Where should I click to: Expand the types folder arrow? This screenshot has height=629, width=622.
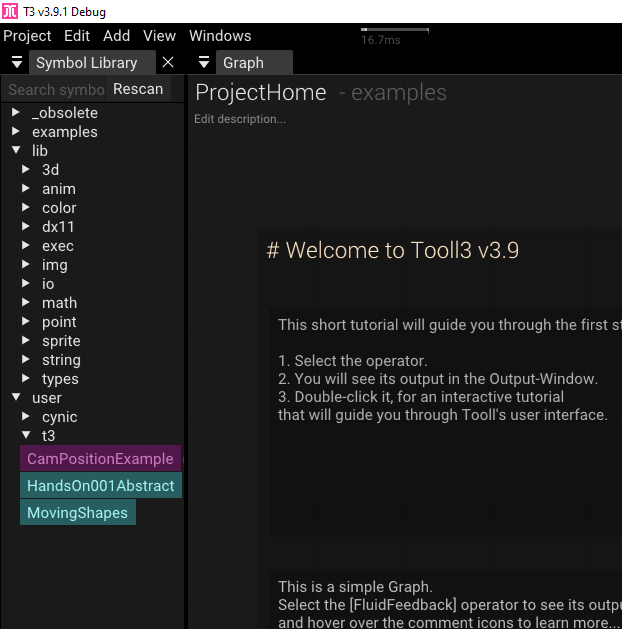coord(26,378)
